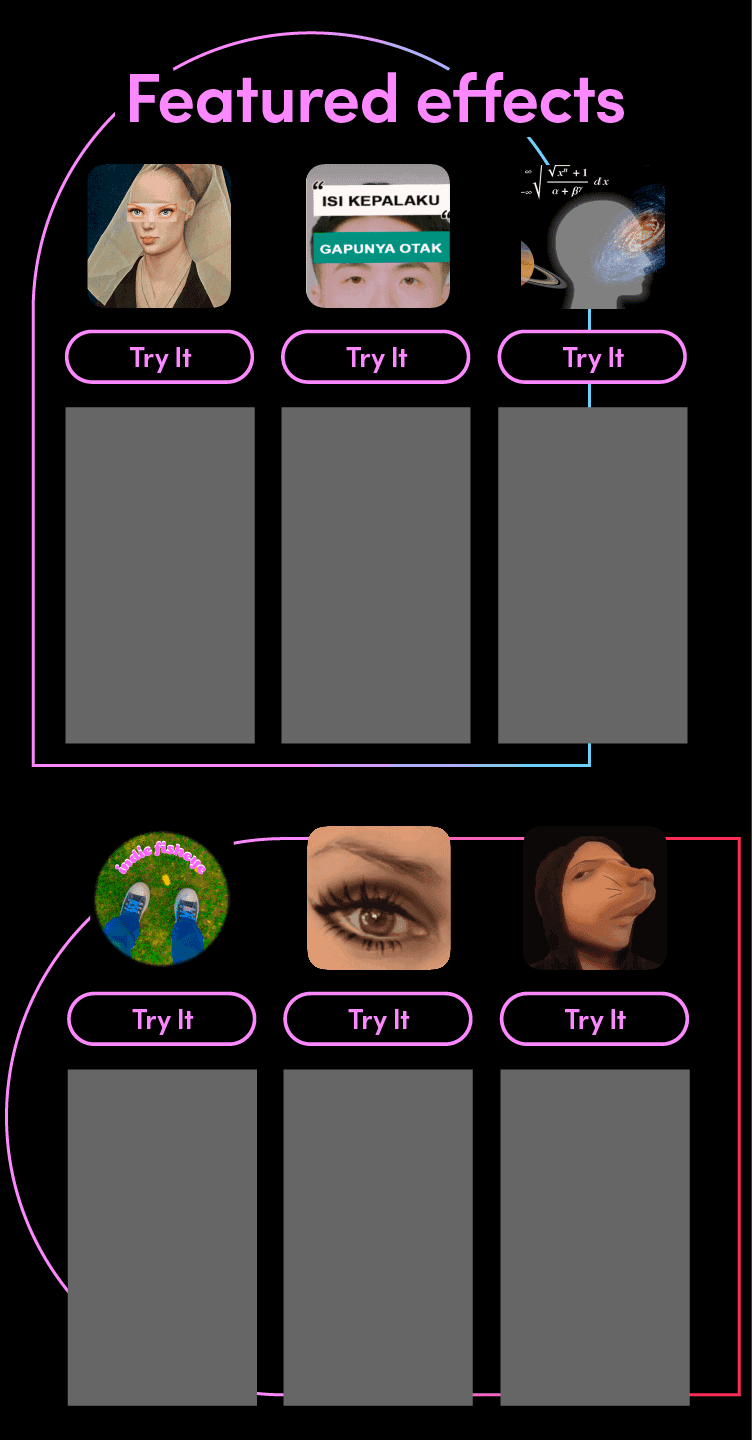The image size is (752, 1440).
Task: Click Try It under the close-up eye effect
Action: 378,1019
